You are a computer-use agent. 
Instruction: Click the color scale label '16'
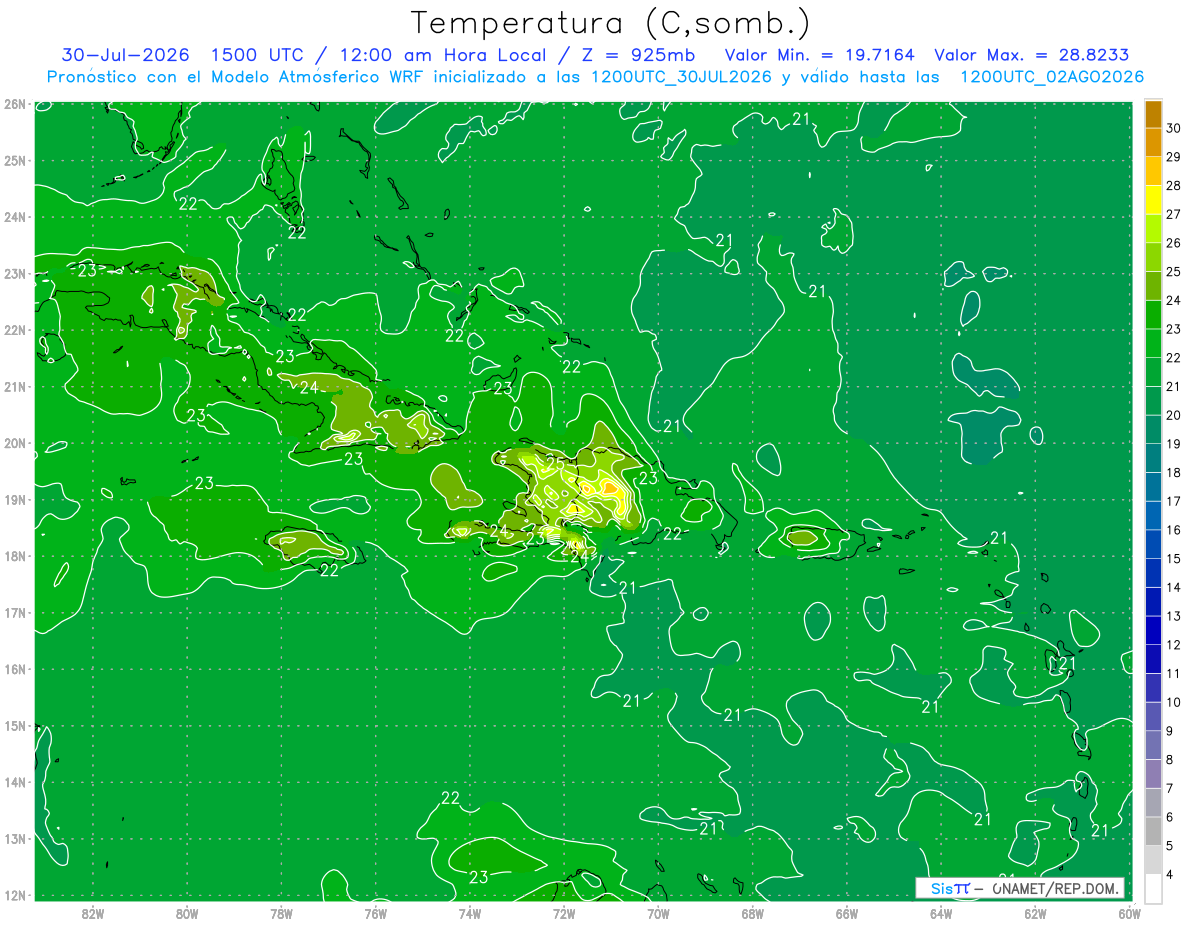coord(1174,530)
